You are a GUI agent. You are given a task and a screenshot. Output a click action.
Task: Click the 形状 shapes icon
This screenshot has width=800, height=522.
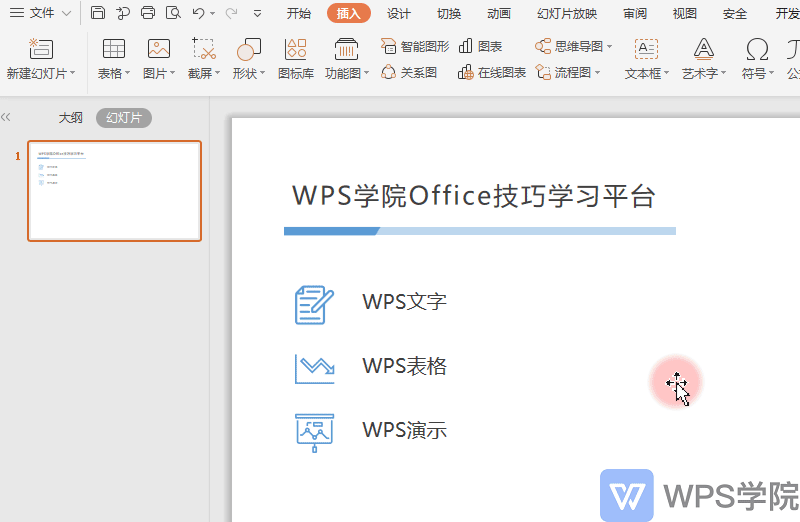click(x=248, y=49)
